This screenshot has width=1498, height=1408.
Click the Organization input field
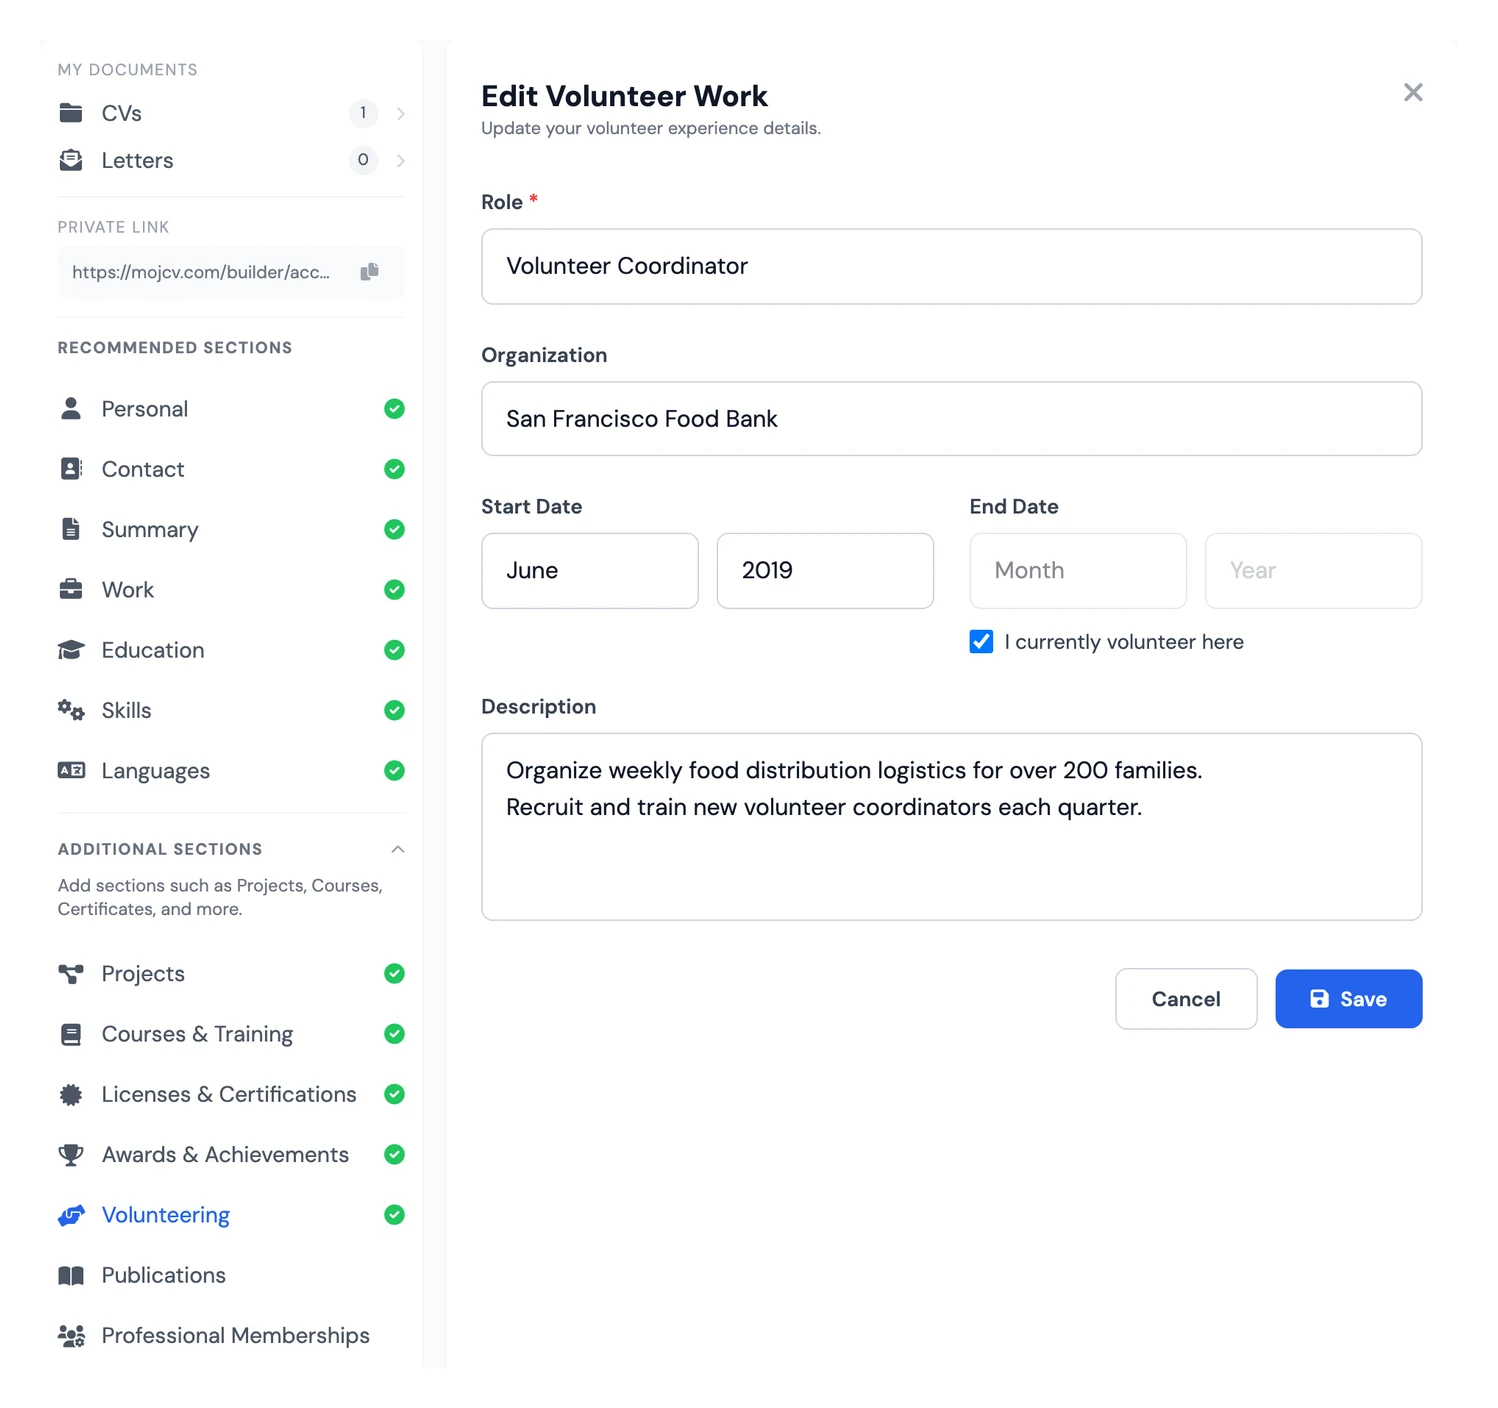952,419
